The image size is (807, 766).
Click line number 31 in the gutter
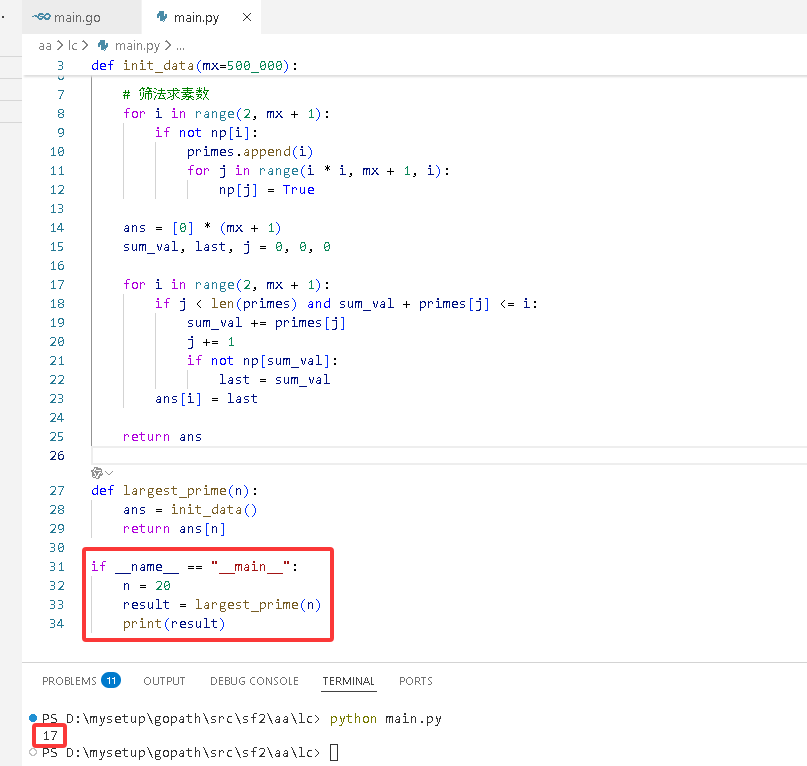click(57, 567)
